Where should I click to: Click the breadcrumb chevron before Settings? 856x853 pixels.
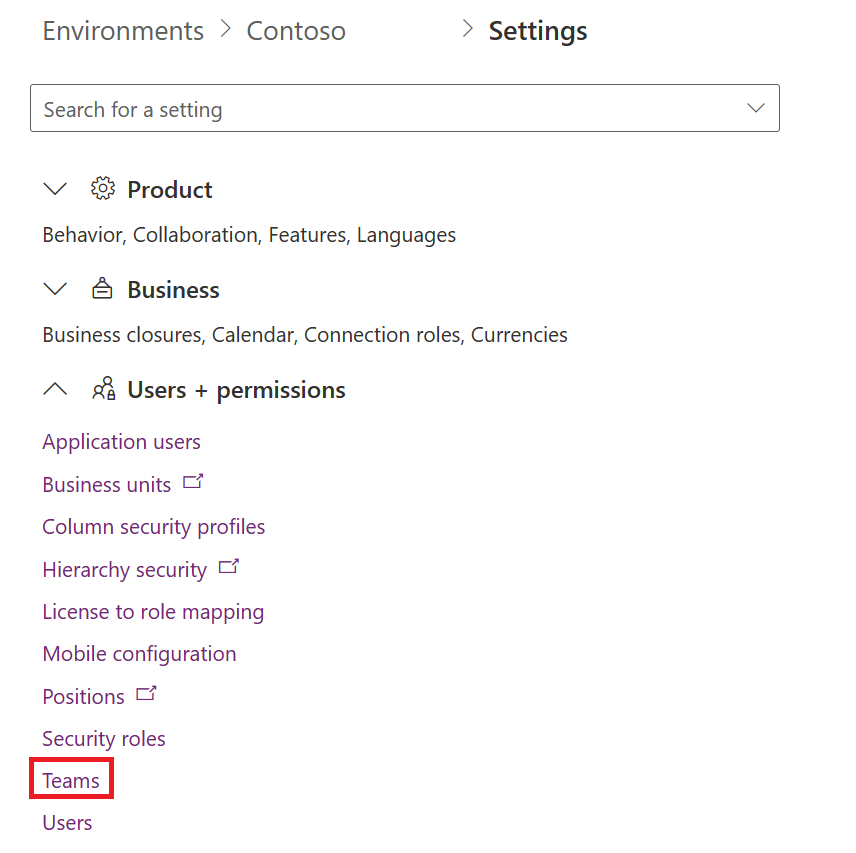pos(466,29)
